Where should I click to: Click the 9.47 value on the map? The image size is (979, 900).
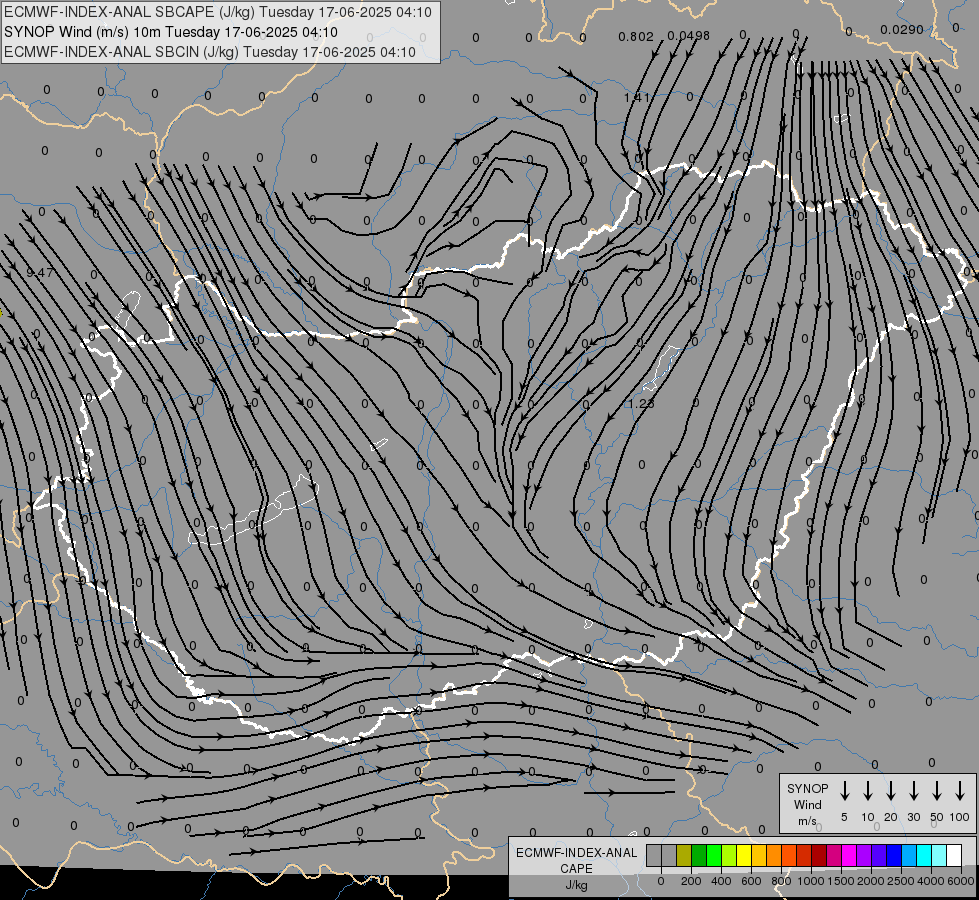(40, 272)
